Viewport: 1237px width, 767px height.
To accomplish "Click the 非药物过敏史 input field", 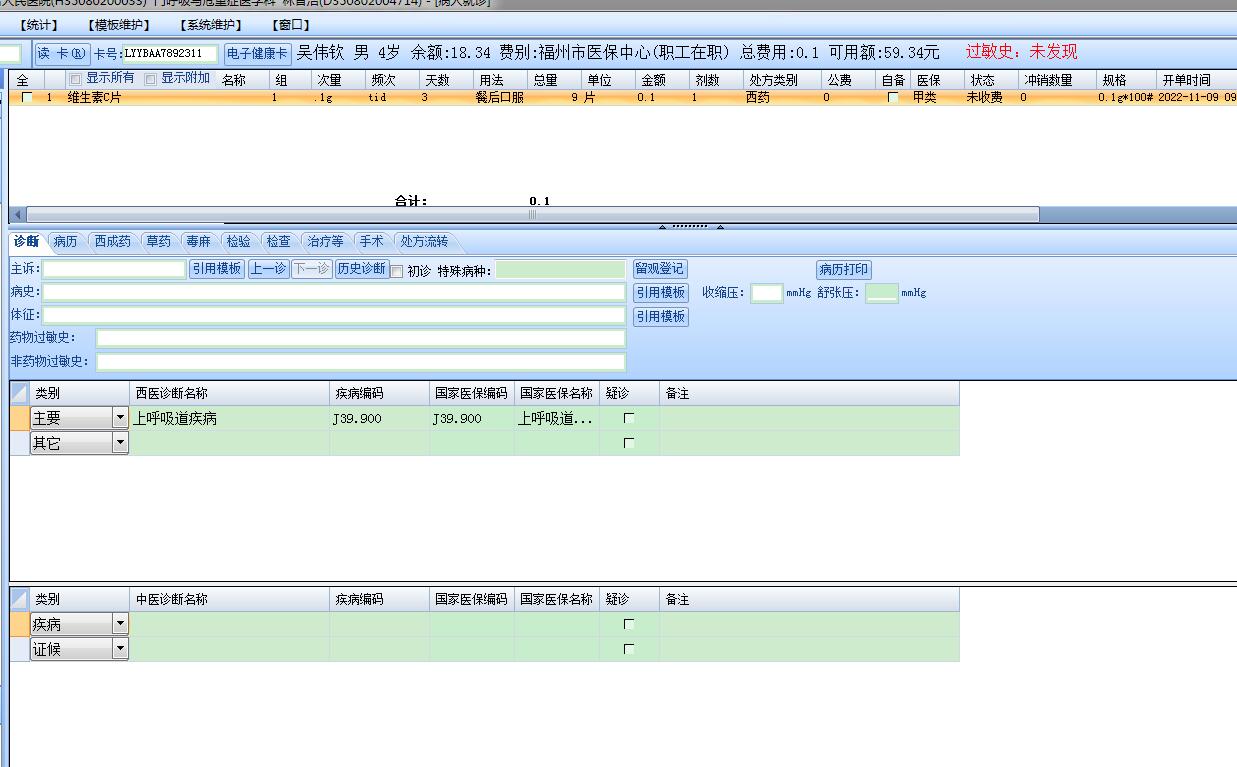I will tap(361, 361).
